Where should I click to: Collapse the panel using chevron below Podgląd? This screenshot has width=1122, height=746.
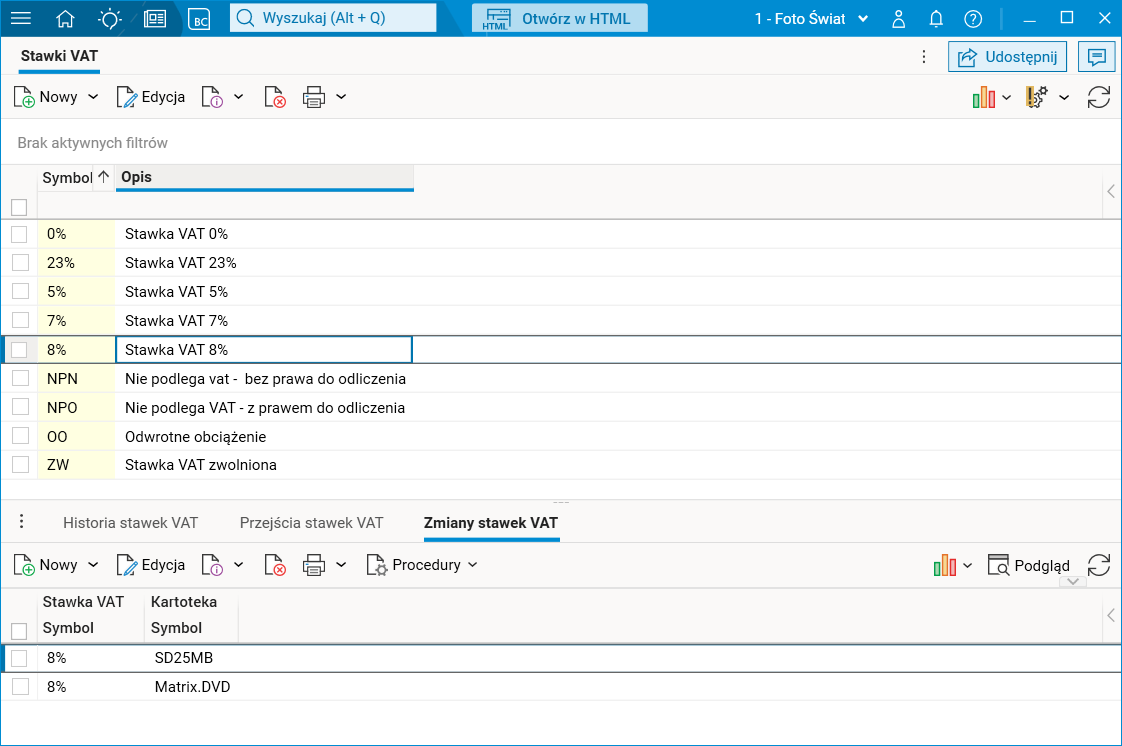click(1073, 581)
